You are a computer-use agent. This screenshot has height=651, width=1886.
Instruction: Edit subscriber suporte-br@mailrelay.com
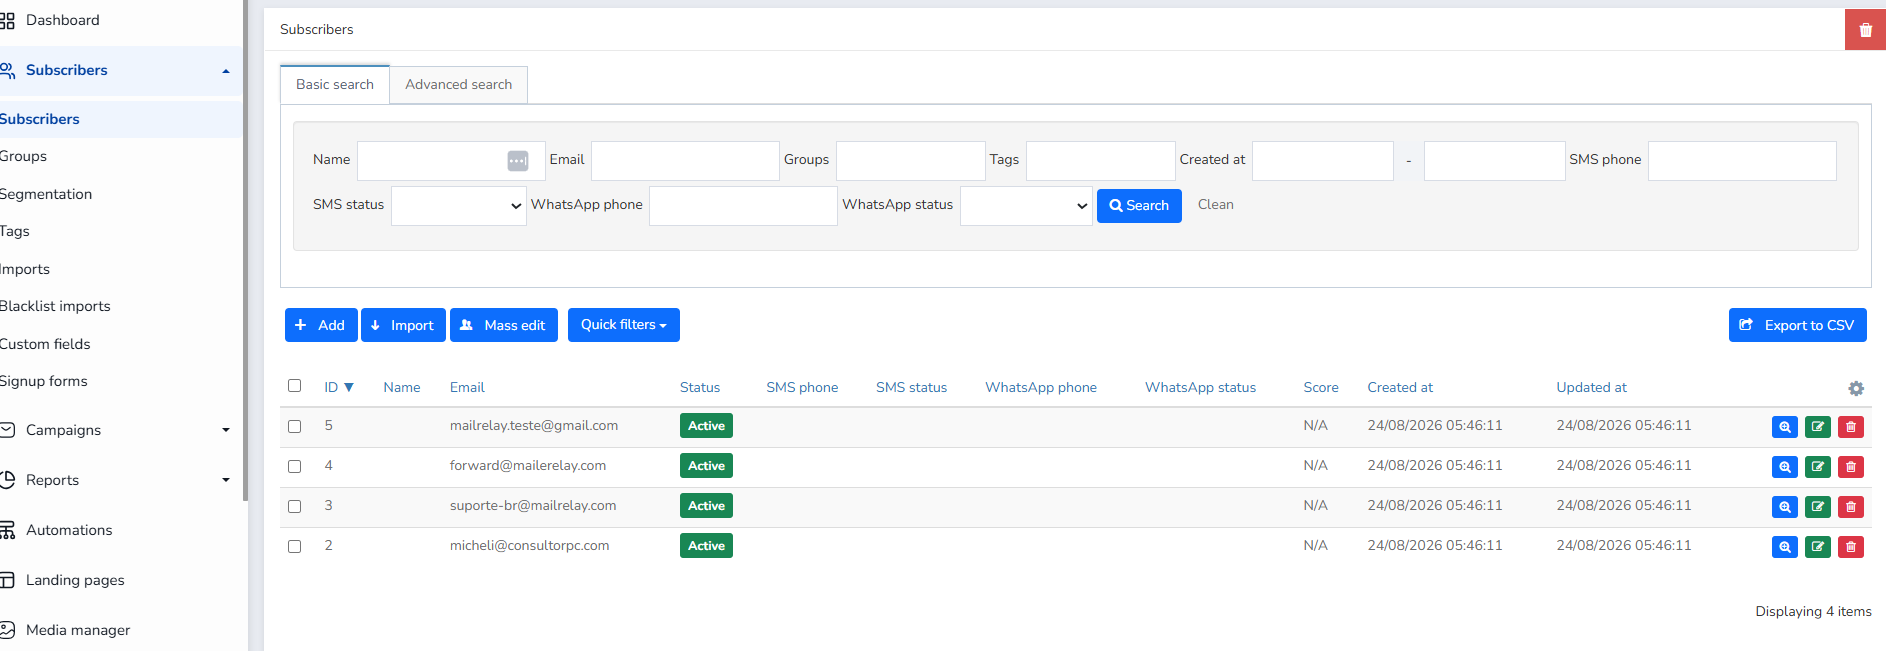[x=1817, y=507]
